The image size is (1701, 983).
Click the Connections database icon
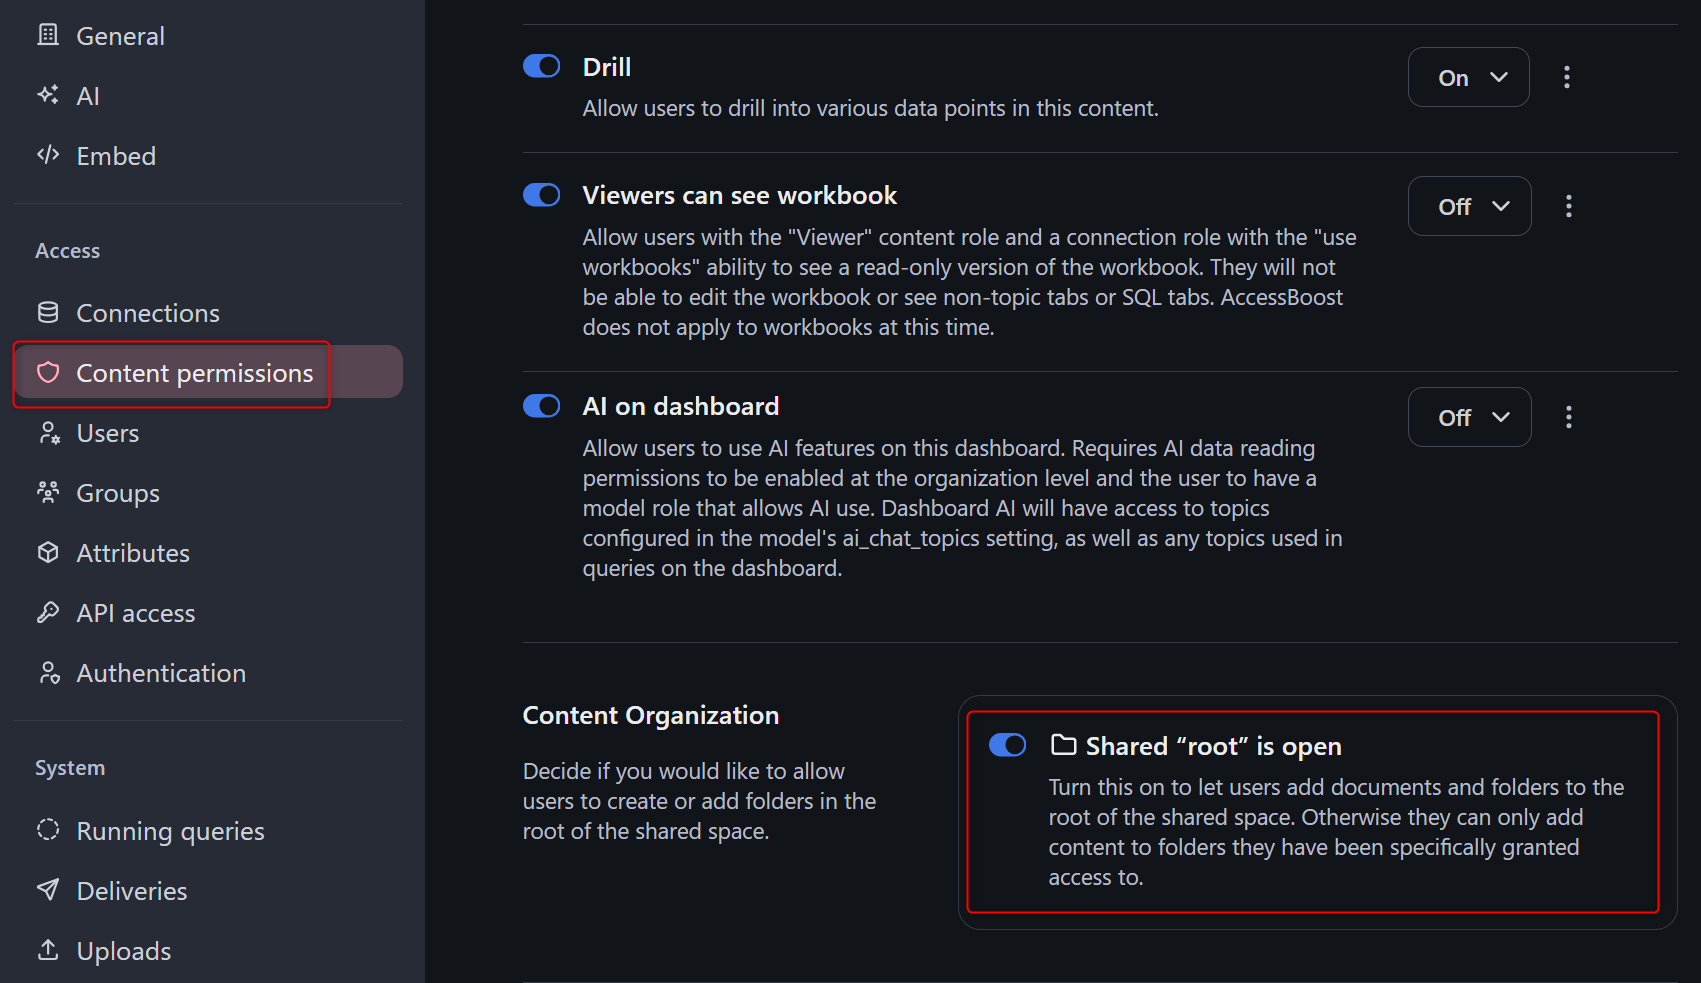point(48,313)
